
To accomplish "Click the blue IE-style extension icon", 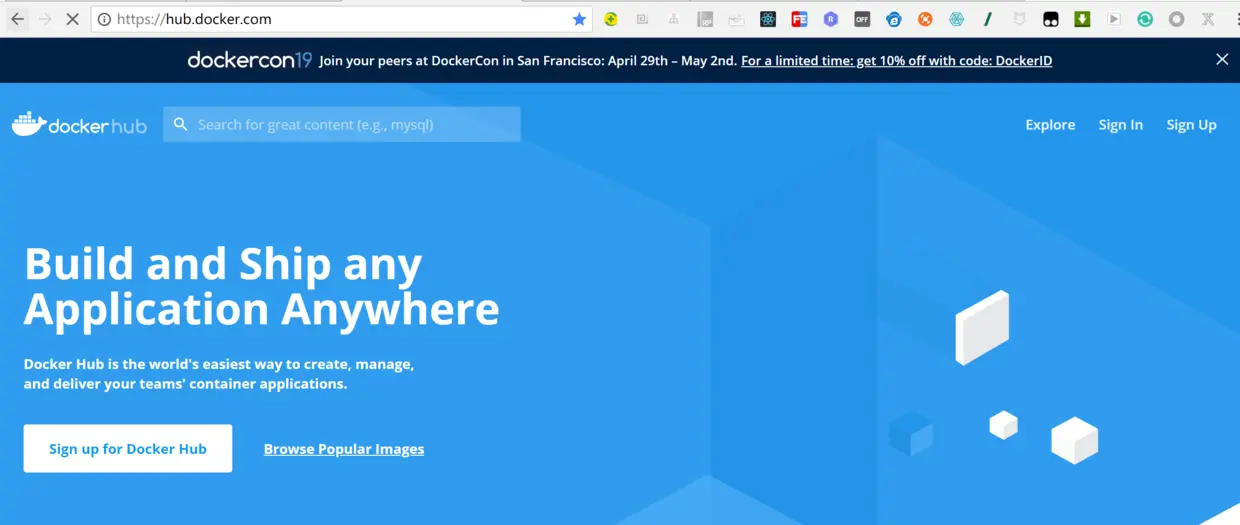I will tap(894, 19).
